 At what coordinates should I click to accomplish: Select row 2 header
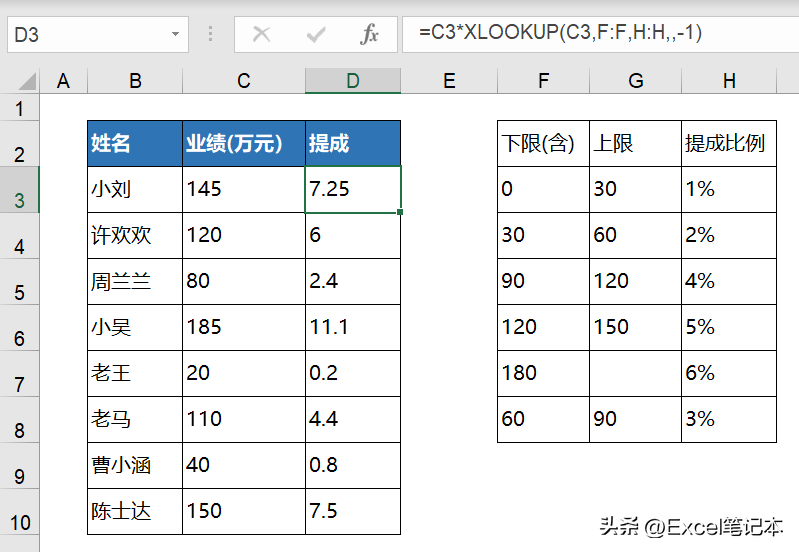(19, 144)
